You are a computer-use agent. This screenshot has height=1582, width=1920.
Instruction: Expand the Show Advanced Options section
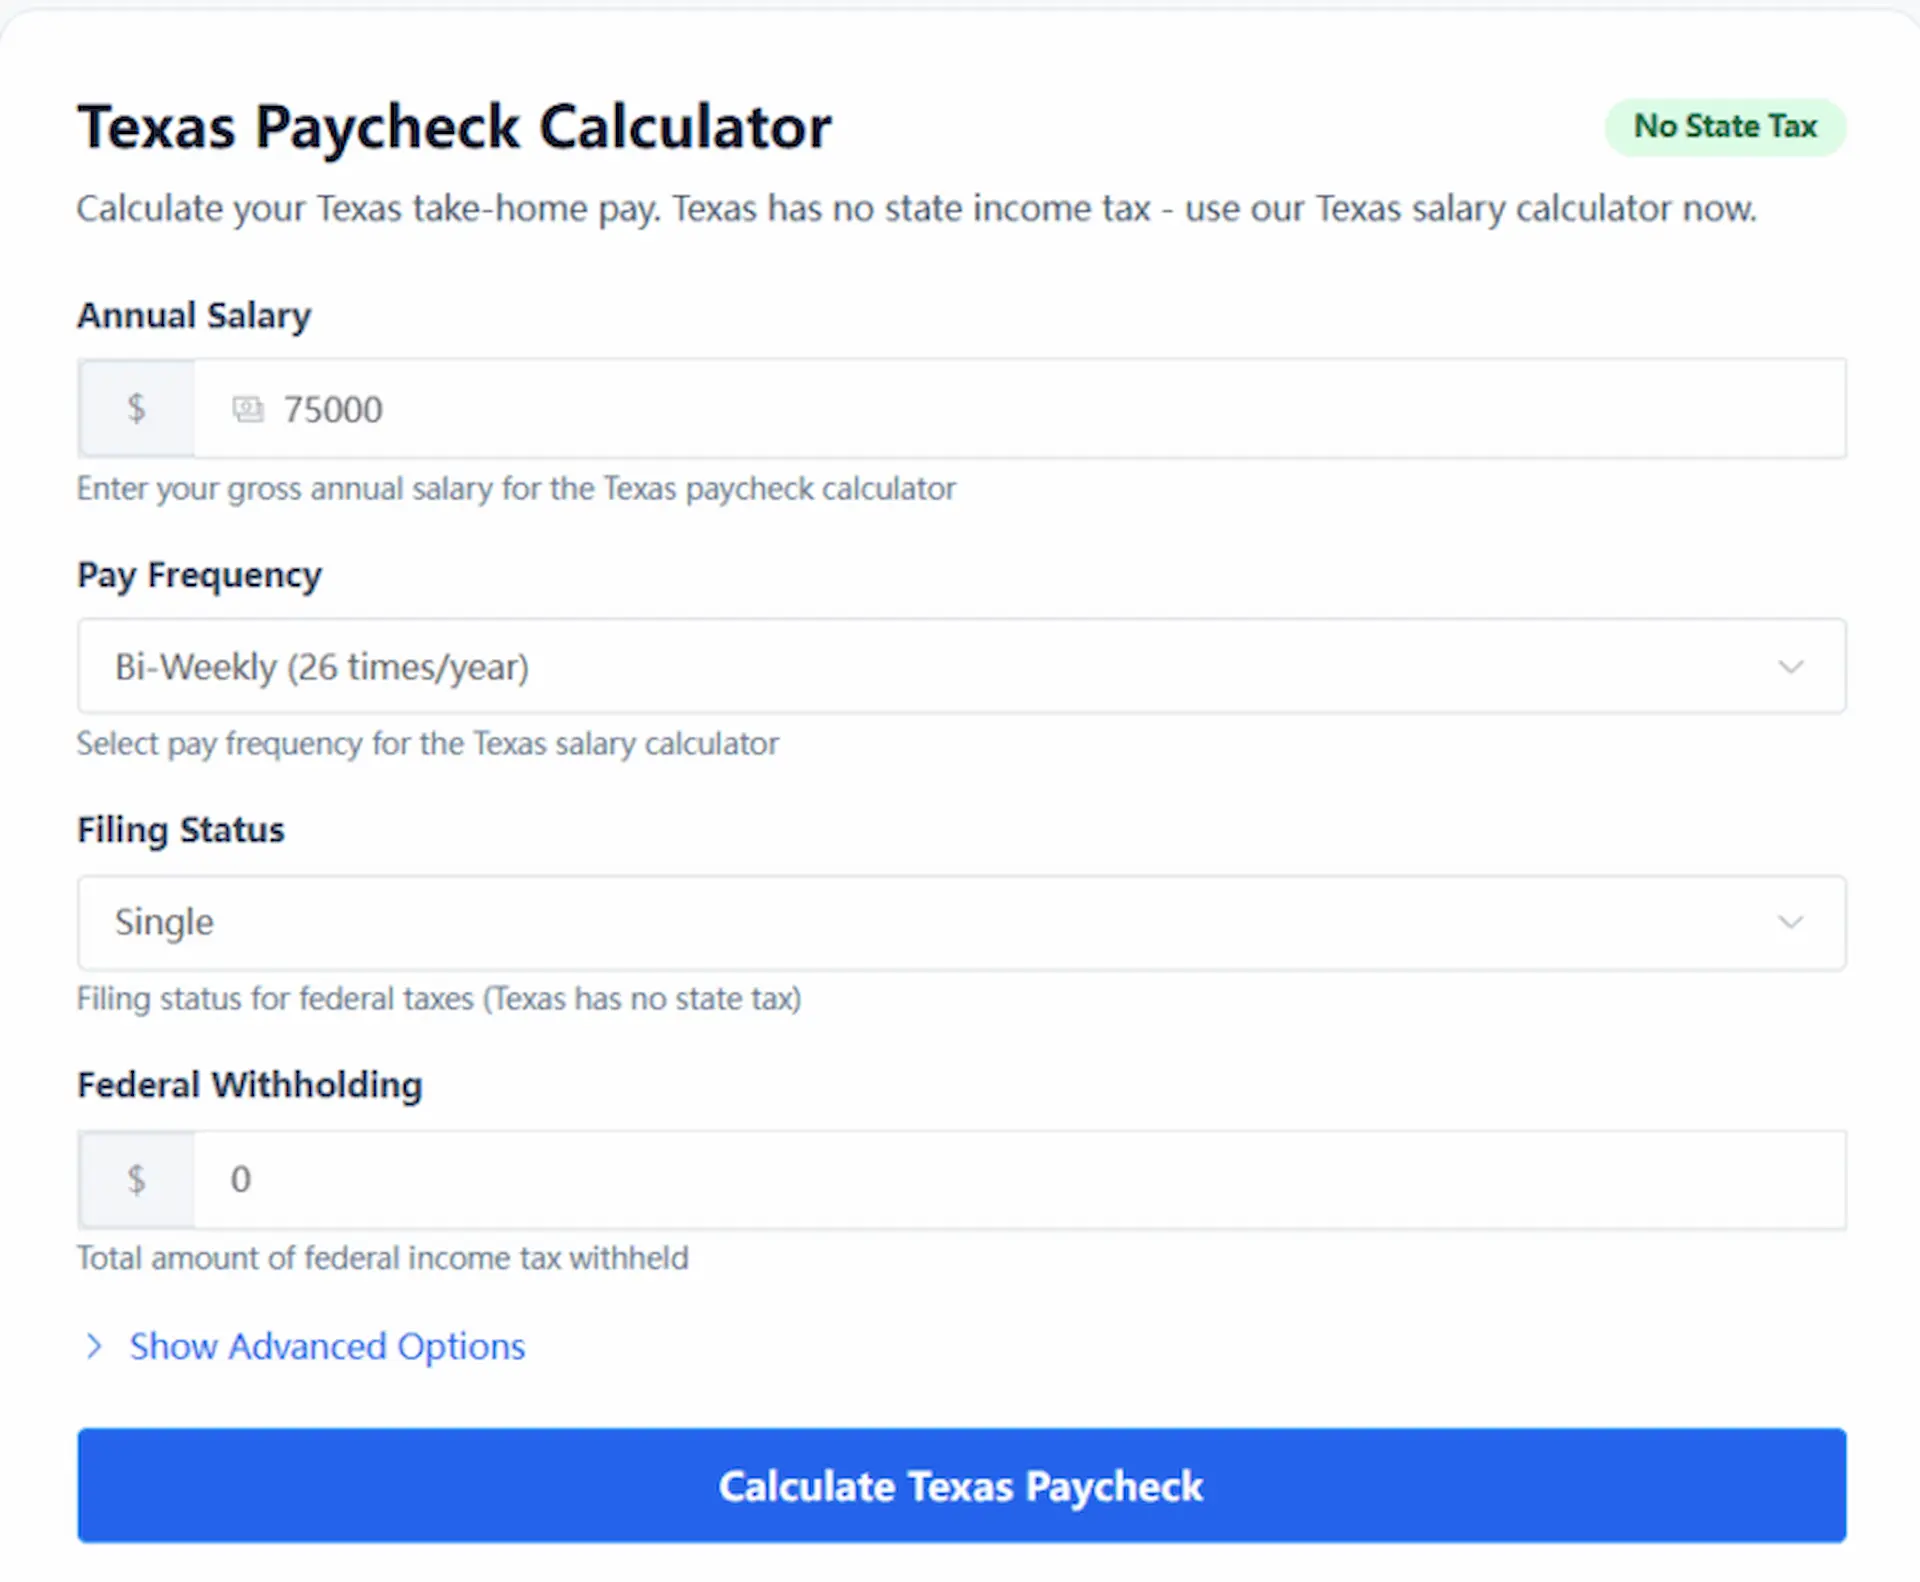click(326, 1346)
